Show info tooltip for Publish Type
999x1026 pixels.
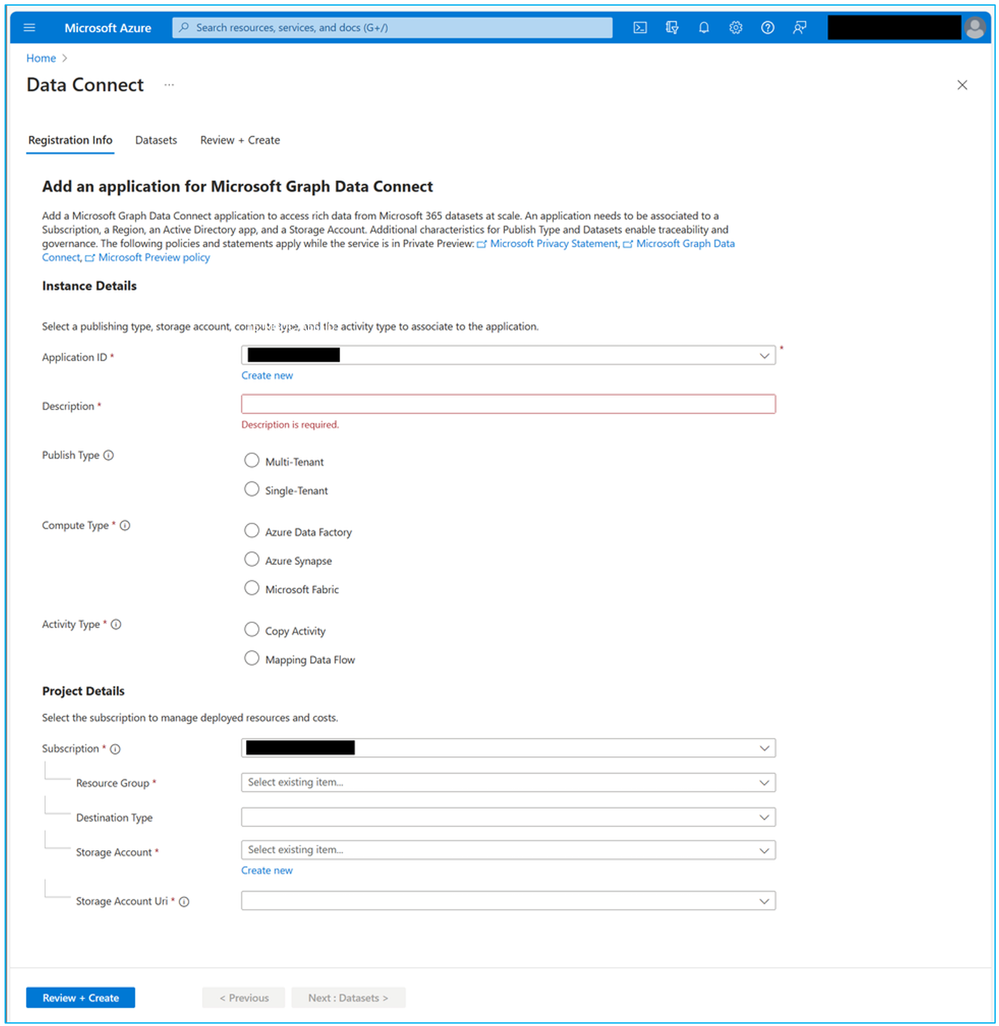(109, 455)
